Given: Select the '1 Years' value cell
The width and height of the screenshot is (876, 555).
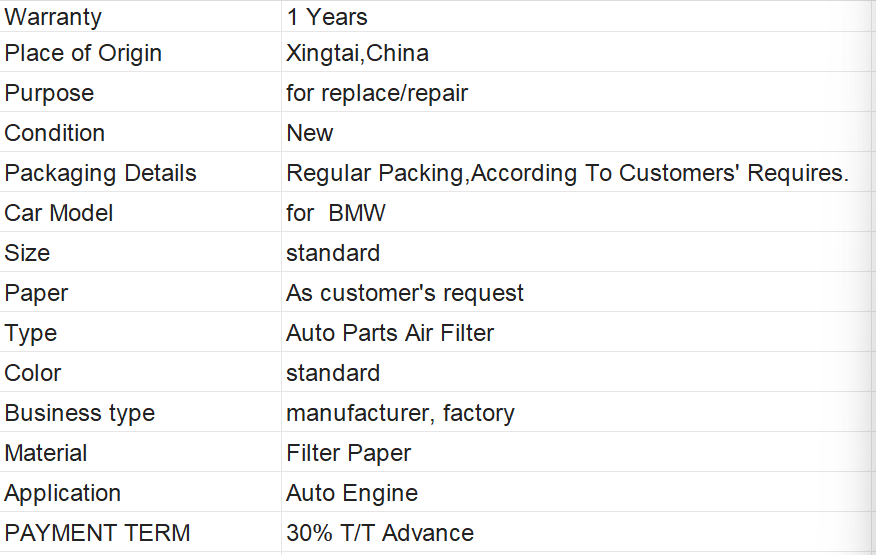Looking at the screenshot, I should 327,17.
